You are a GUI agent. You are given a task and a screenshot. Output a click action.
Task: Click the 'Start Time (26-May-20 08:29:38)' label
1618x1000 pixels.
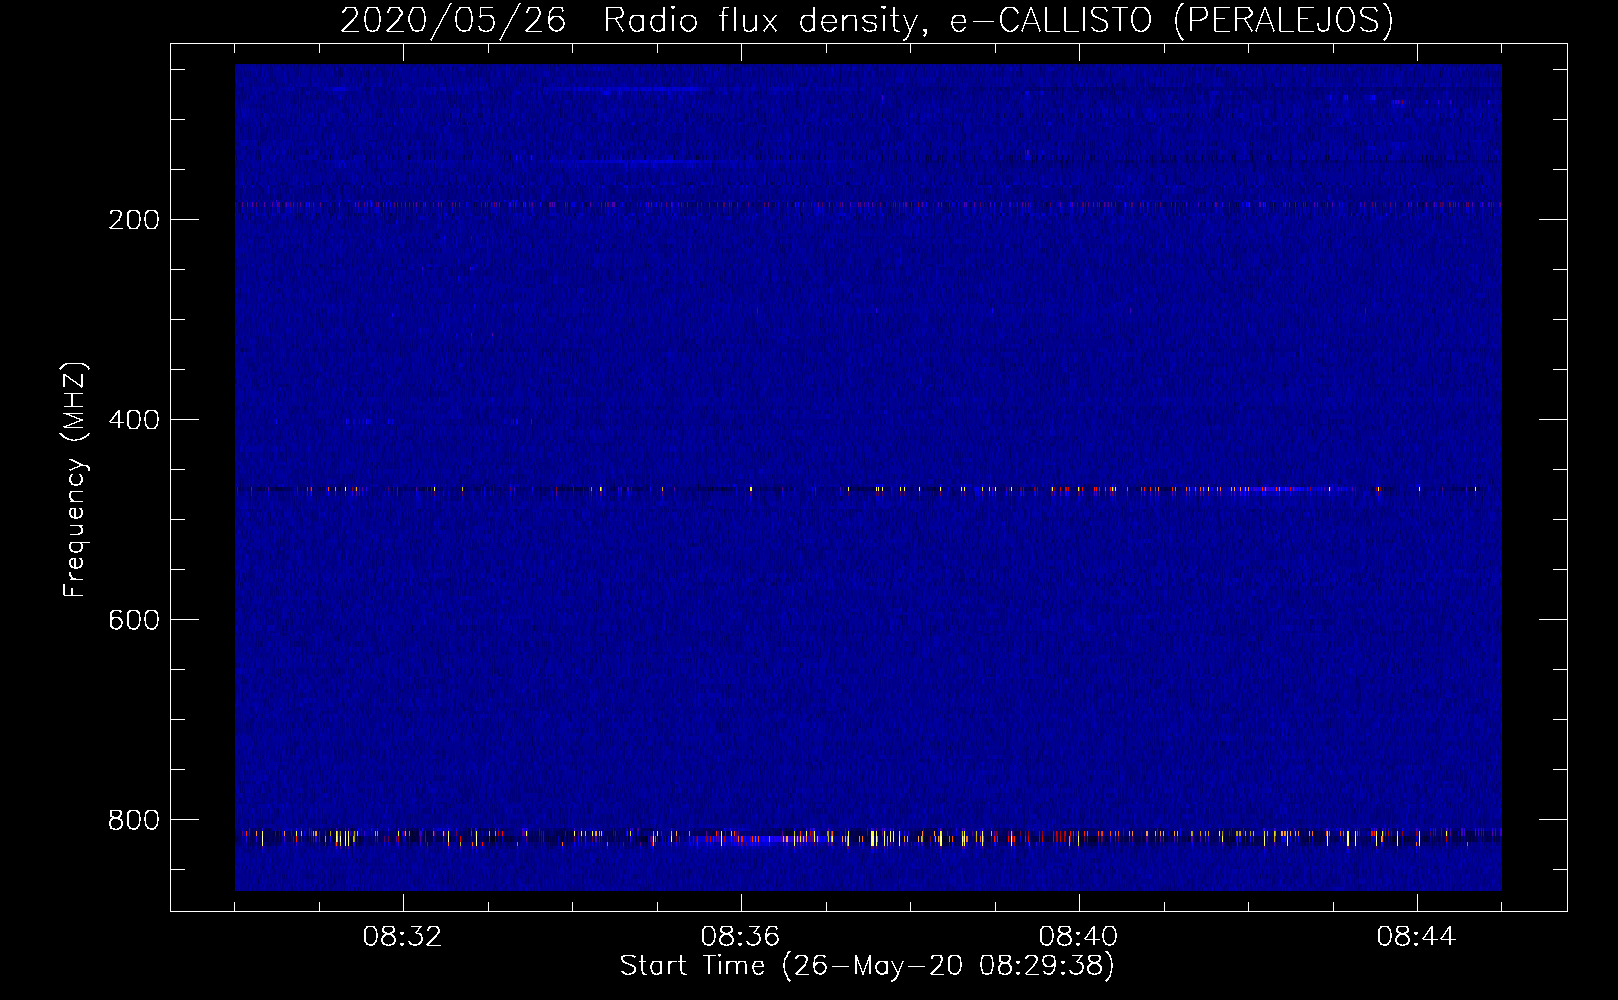(867, 966)
